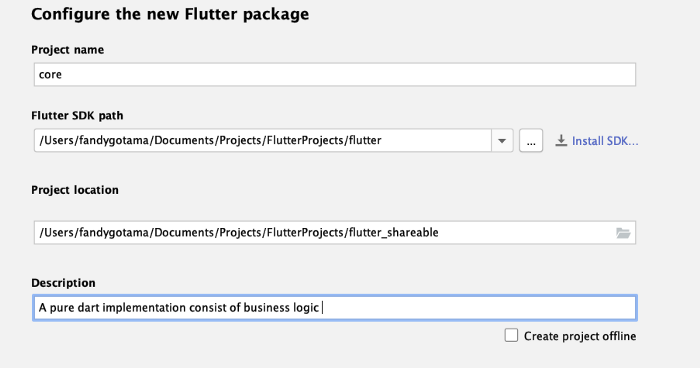Browse for SDK with the ellipsis button

531,141
